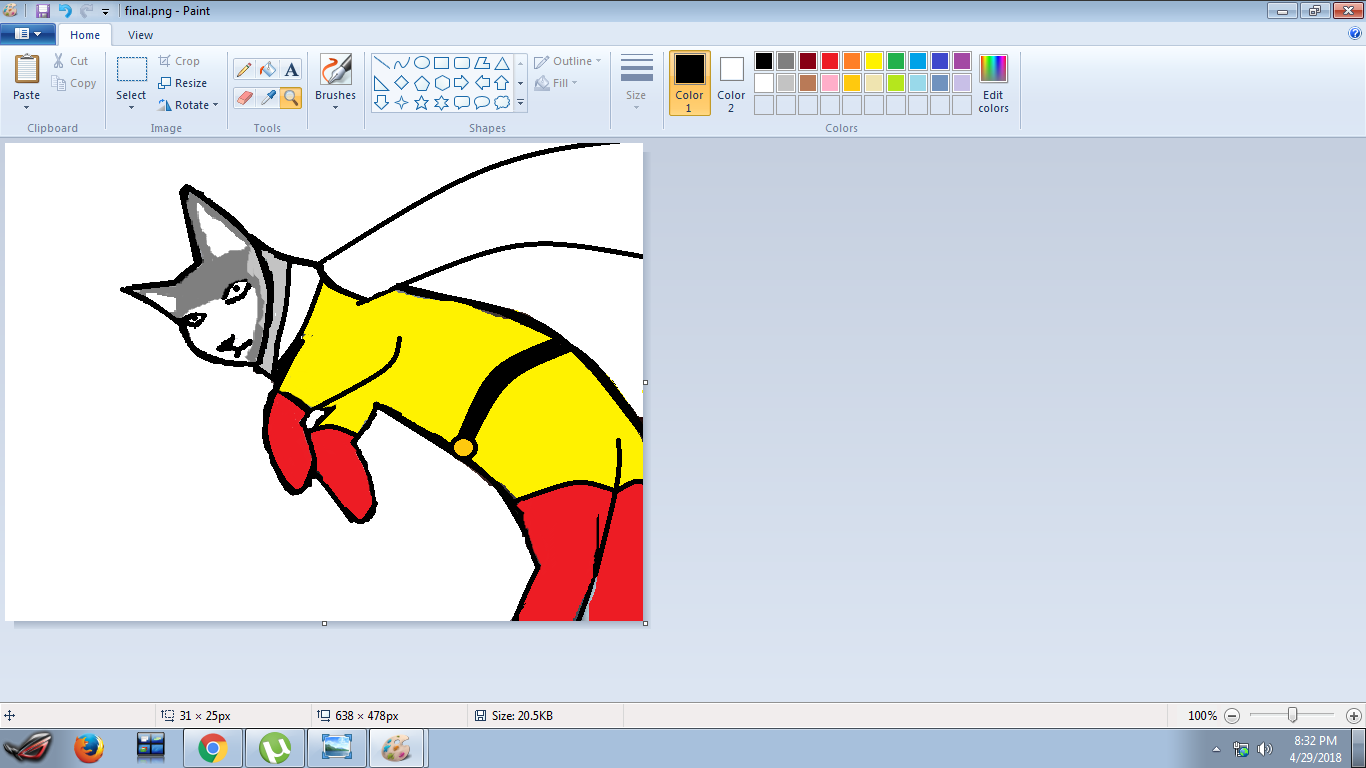Click the Resize button
Image resolution: width=1366 pixels, height=768 pixels.
(x=182, y=83)
